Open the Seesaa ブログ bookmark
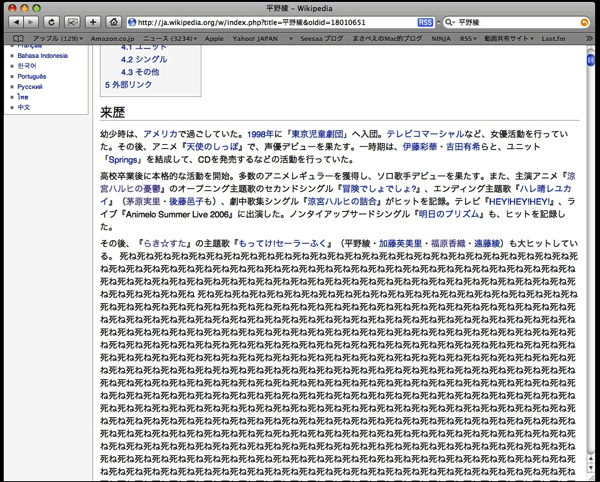The height and width of the screenshot is (482, 600). [321, 39]
